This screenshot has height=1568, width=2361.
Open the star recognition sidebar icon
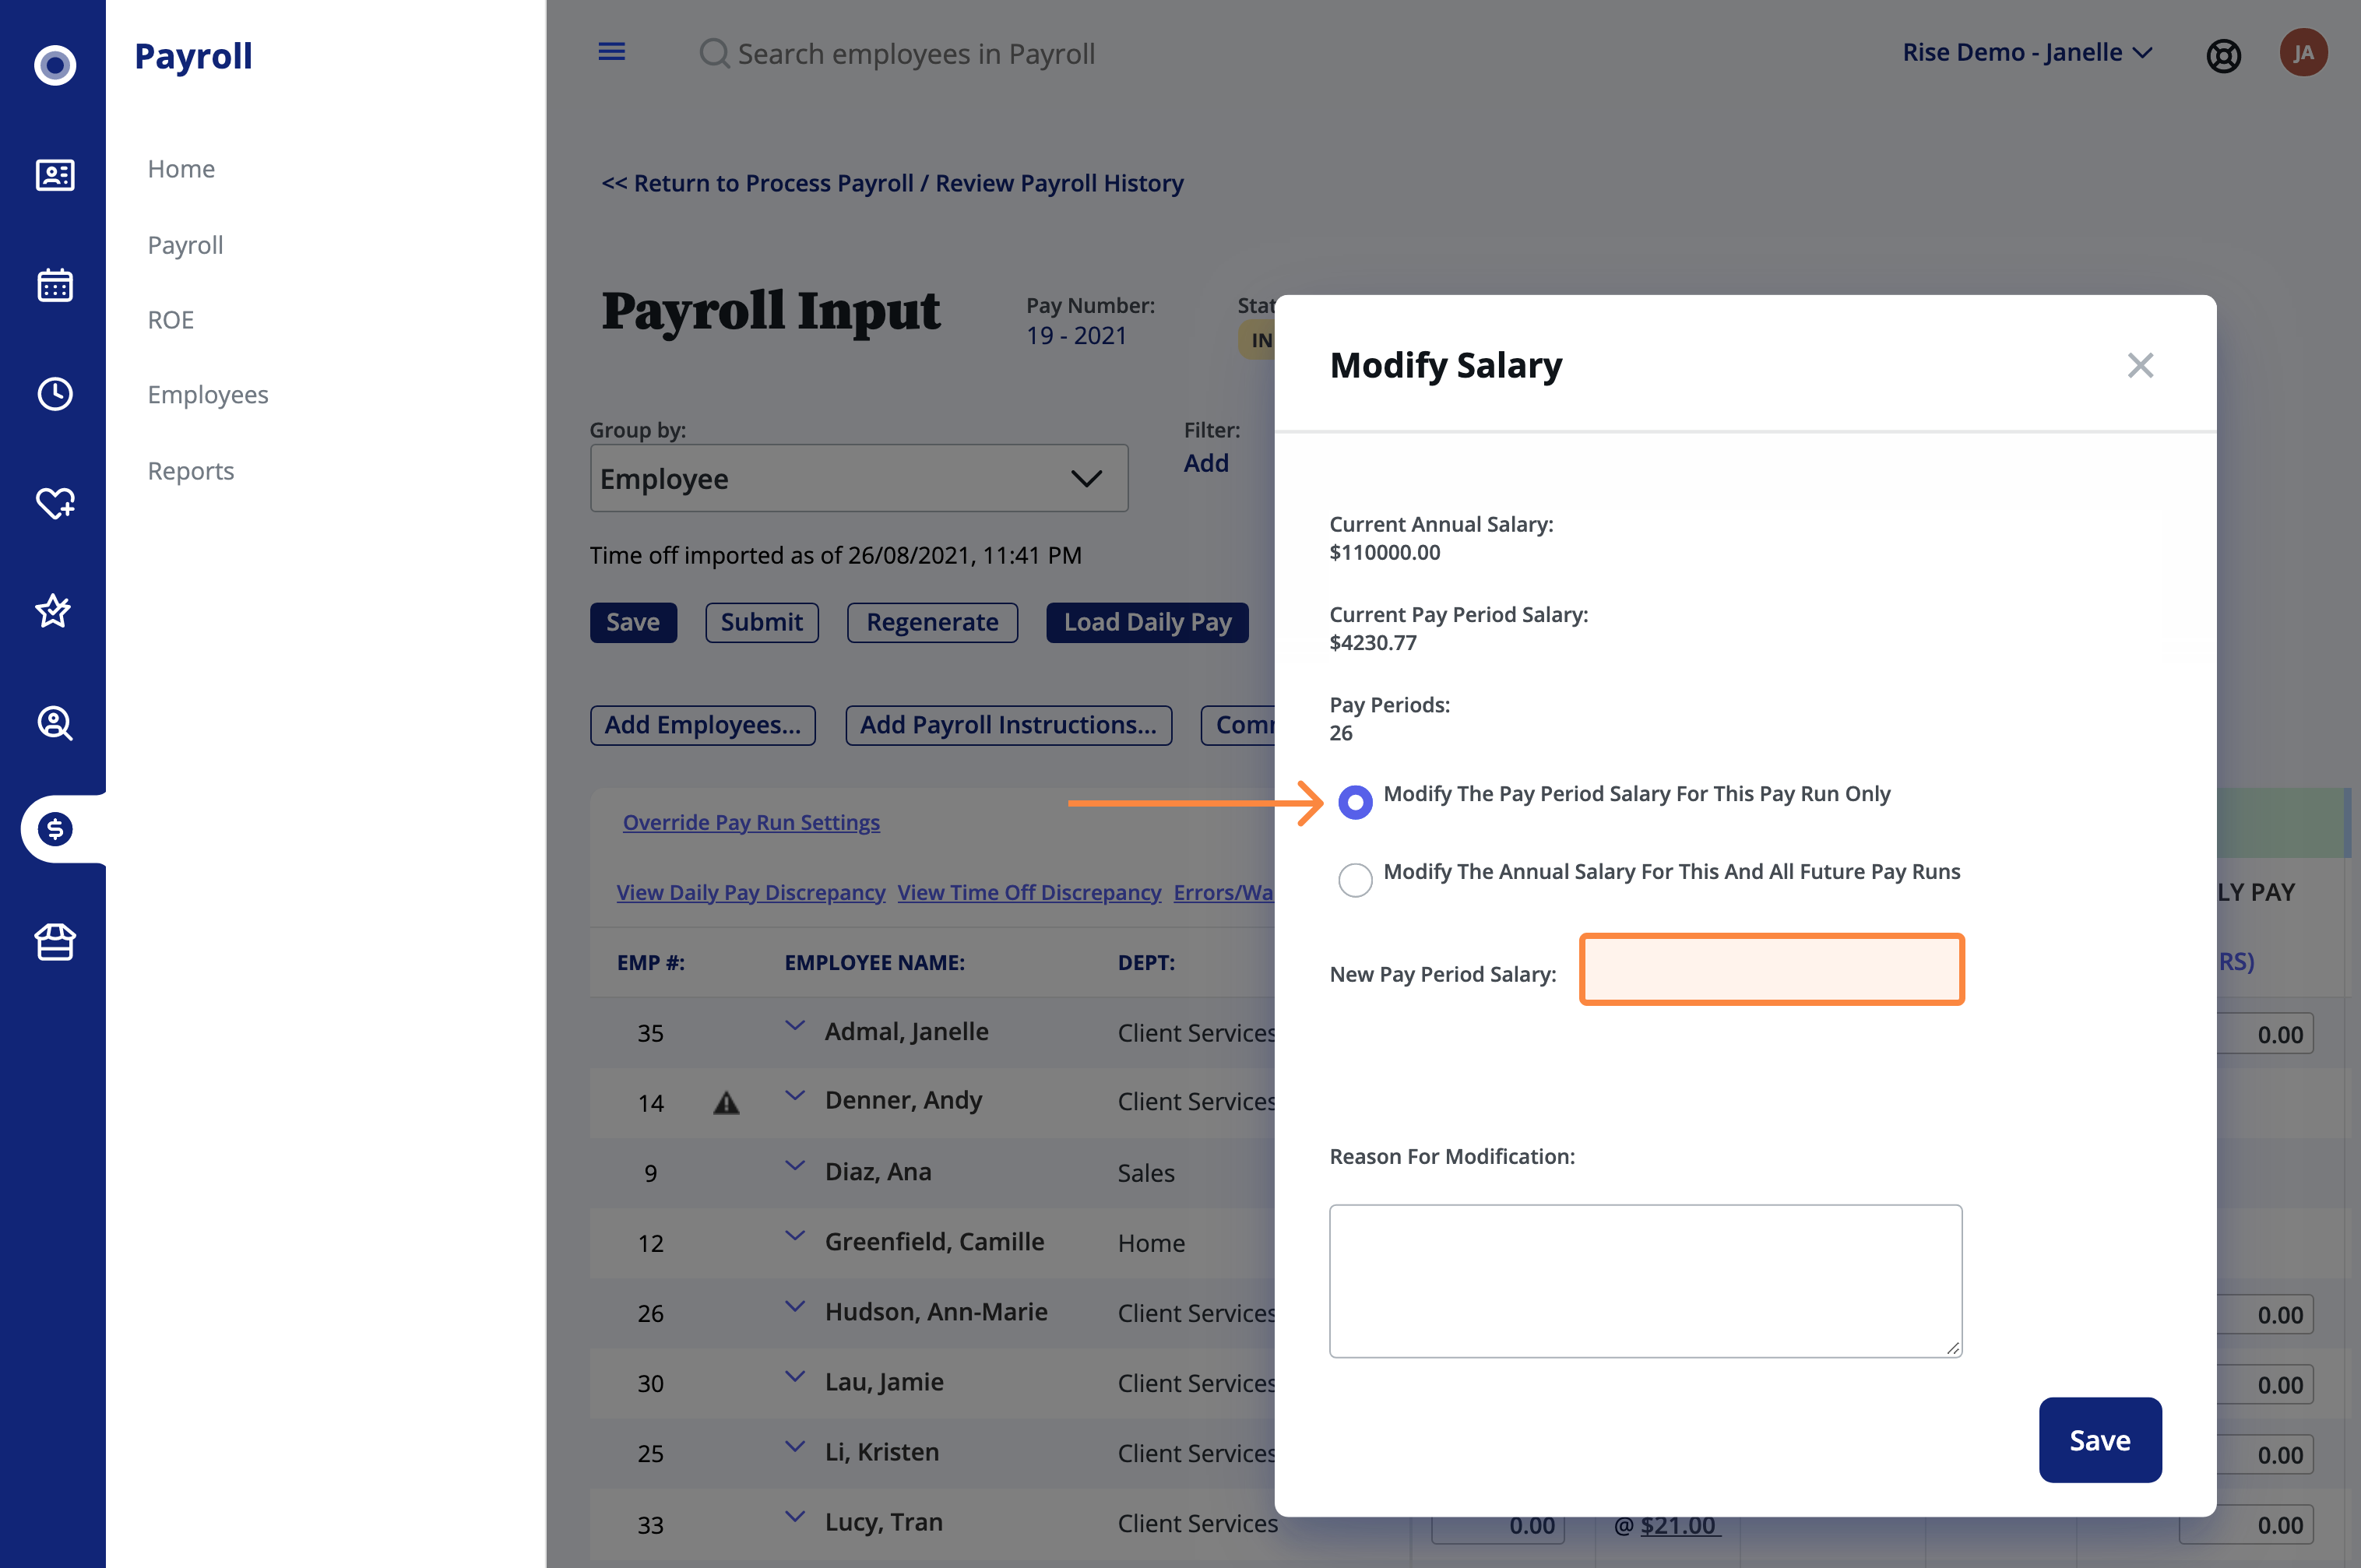click(53, 610)
